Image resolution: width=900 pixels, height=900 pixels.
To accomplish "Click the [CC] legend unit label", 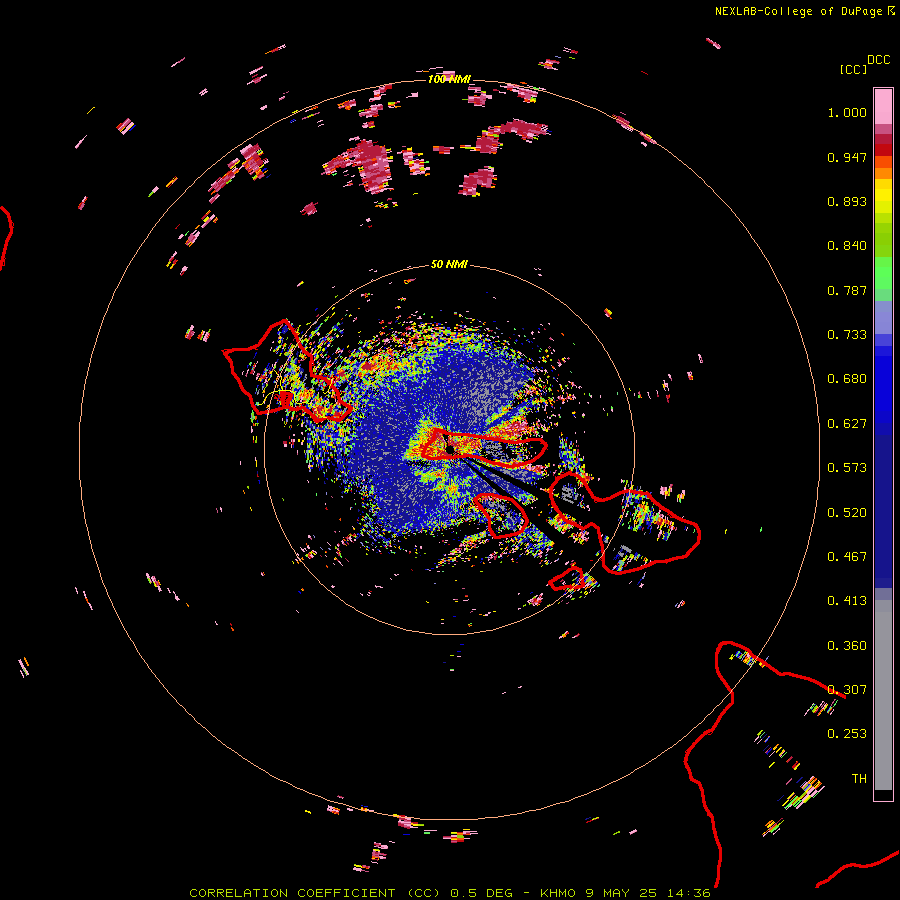I will pos(853,70).
